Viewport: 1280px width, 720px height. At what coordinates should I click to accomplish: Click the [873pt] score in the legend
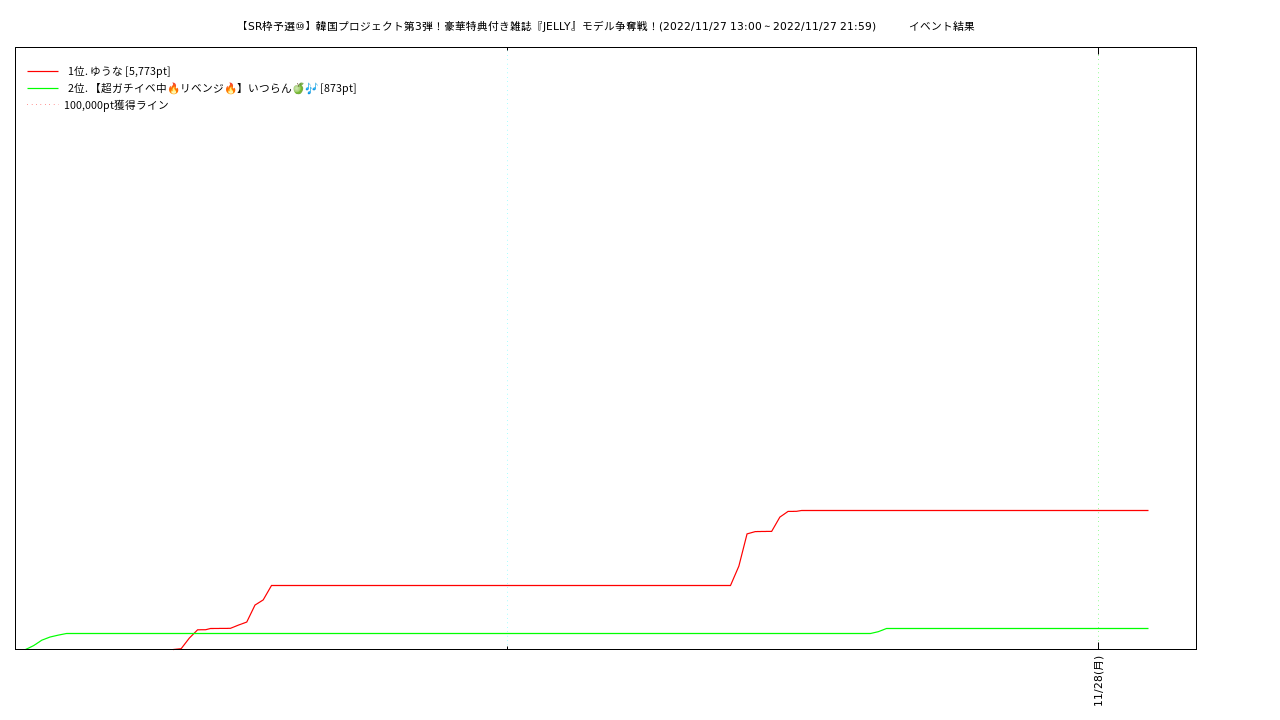(x=338, y=89)
